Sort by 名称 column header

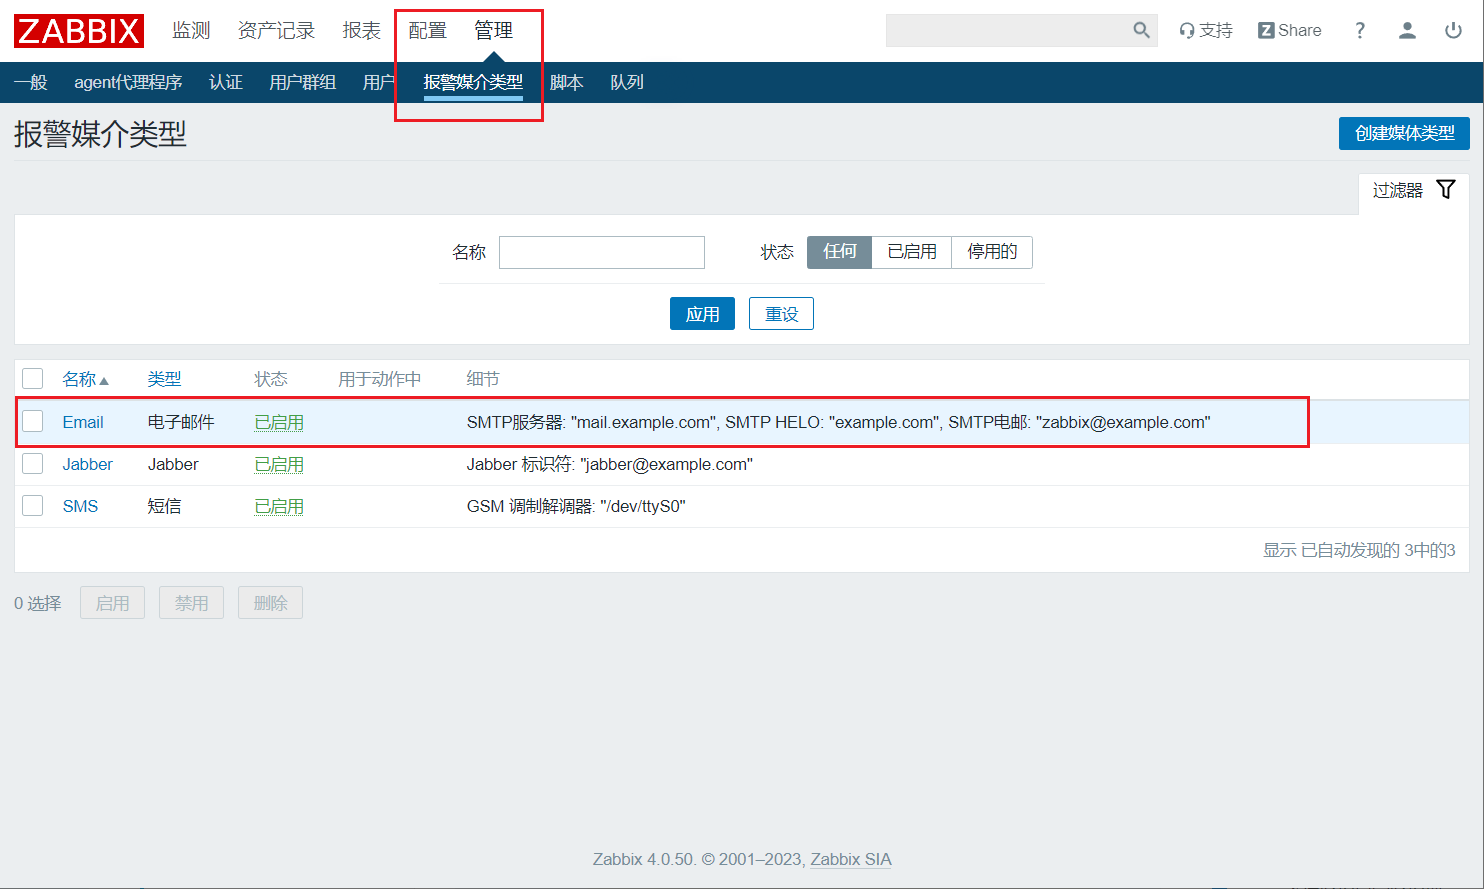coord(80,379)
